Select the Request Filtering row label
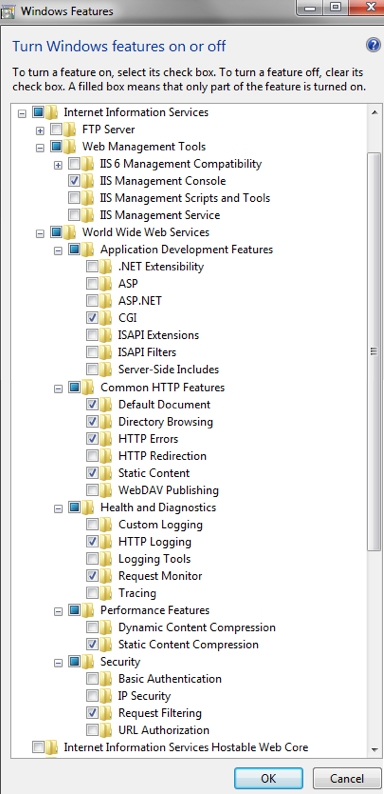 click(x=160, y=713)
